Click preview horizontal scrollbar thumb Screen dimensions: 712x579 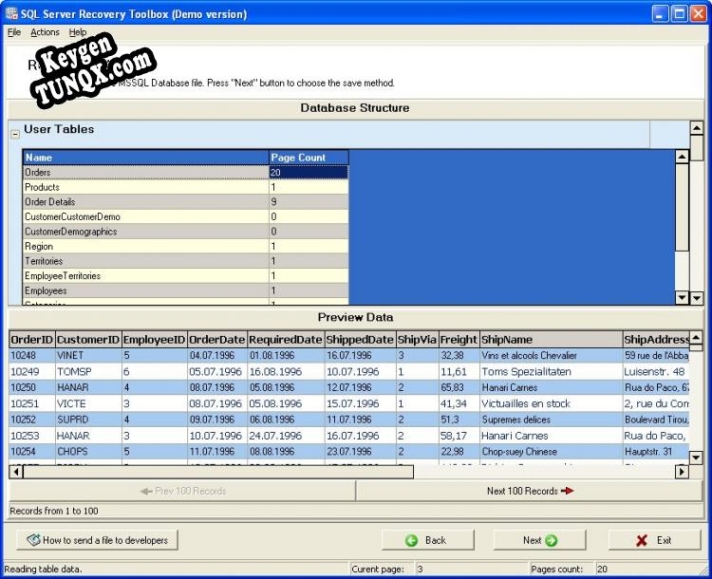point(218,472)
